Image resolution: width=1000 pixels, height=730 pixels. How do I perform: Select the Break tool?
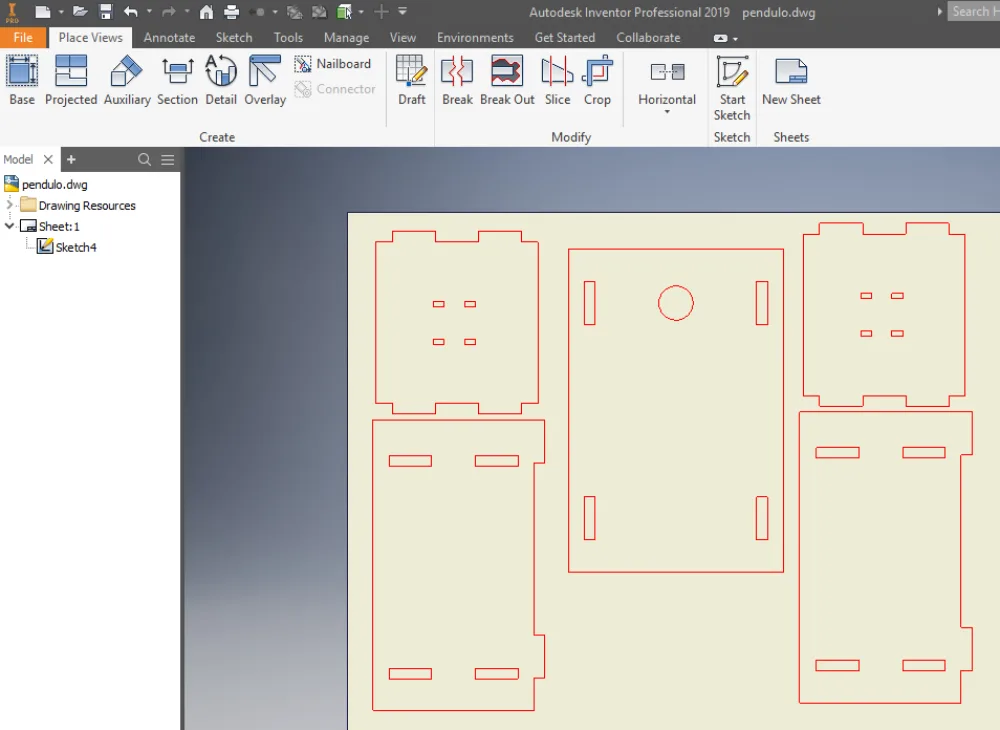pos(457,80)
